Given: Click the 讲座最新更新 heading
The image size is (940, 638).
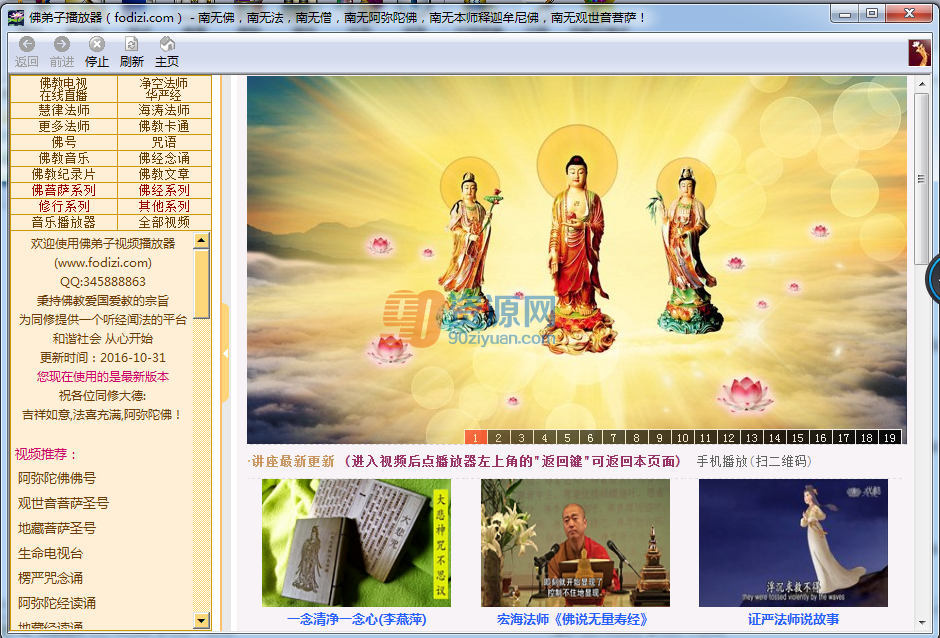Looking at the screenshot, I should [x=292, y=461].
